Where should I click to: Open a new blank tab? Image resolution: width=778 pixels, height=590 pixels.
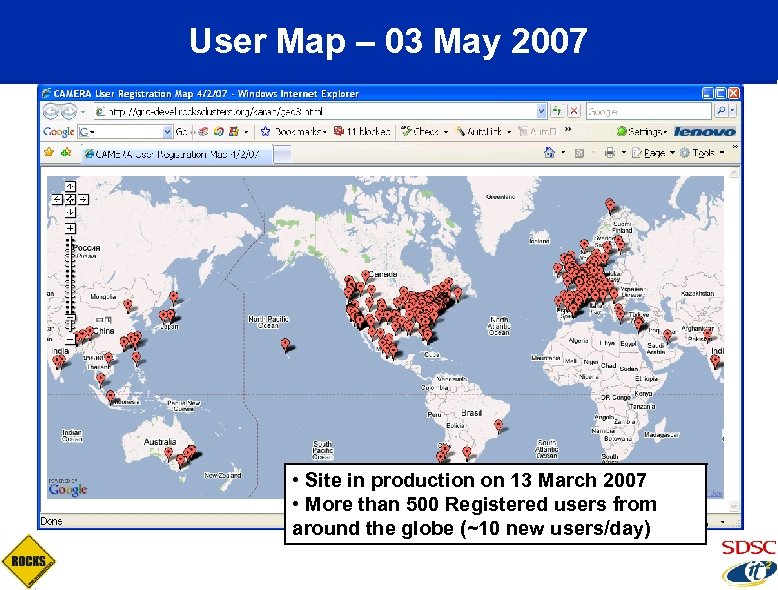[282, 155]
